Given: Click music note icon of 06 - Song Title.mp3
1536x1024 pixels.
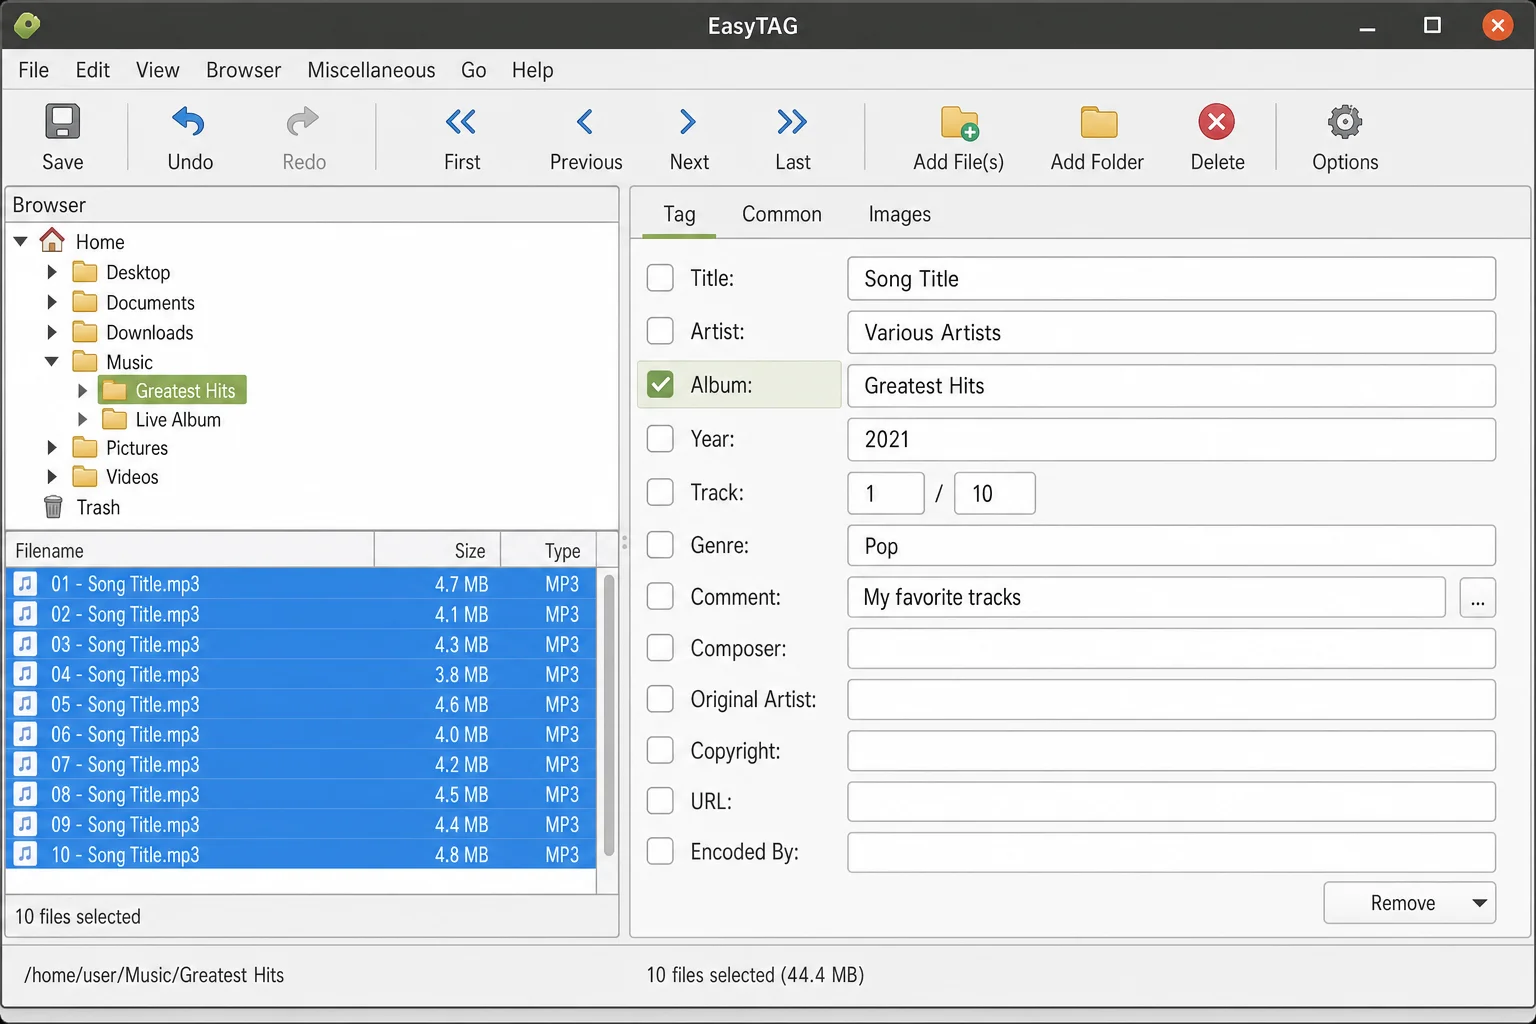Looking at the screenshot, I should 26,733.
